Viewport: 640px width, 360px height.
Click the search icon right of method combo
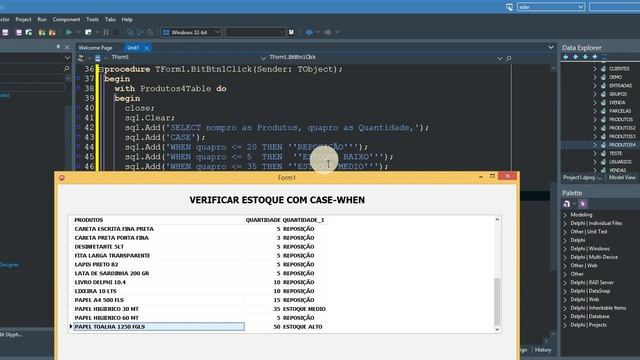point(509,58)
